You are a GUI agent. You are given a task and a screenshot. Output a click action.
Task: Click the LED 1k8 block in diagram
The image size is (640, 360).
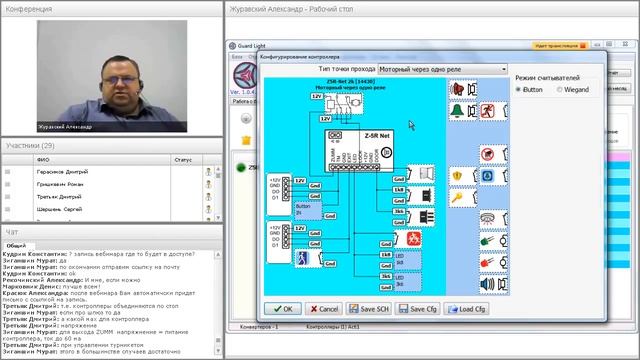[408, 260]
